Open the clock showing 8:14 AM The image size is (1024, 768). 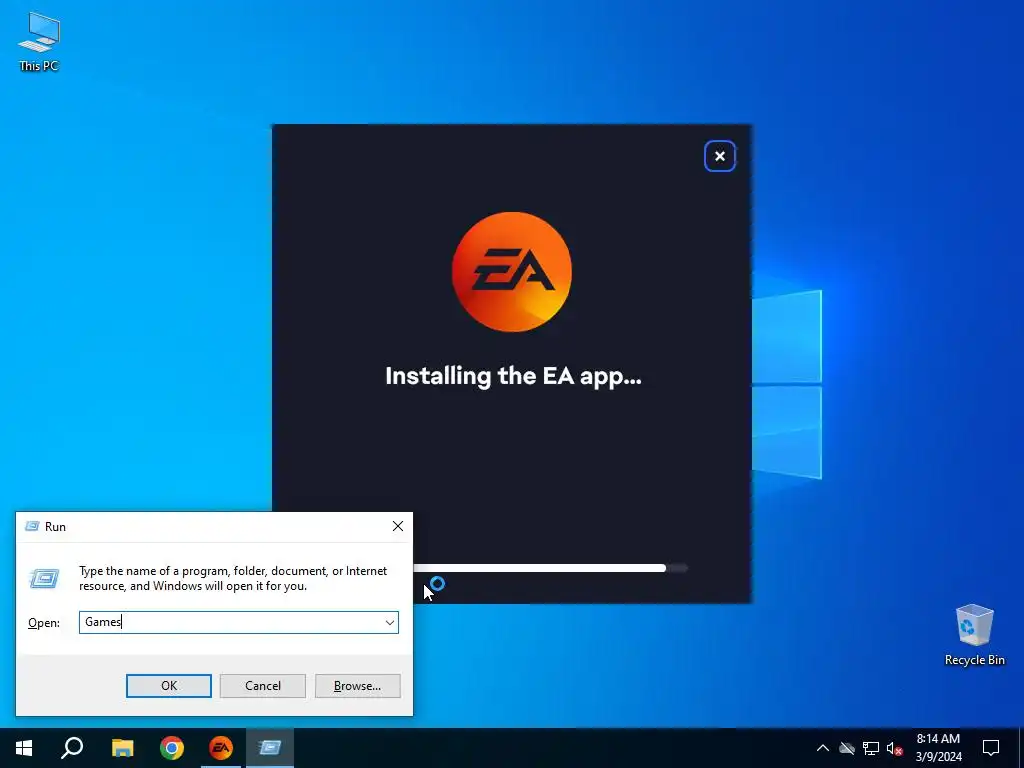[x=938, y=748]
